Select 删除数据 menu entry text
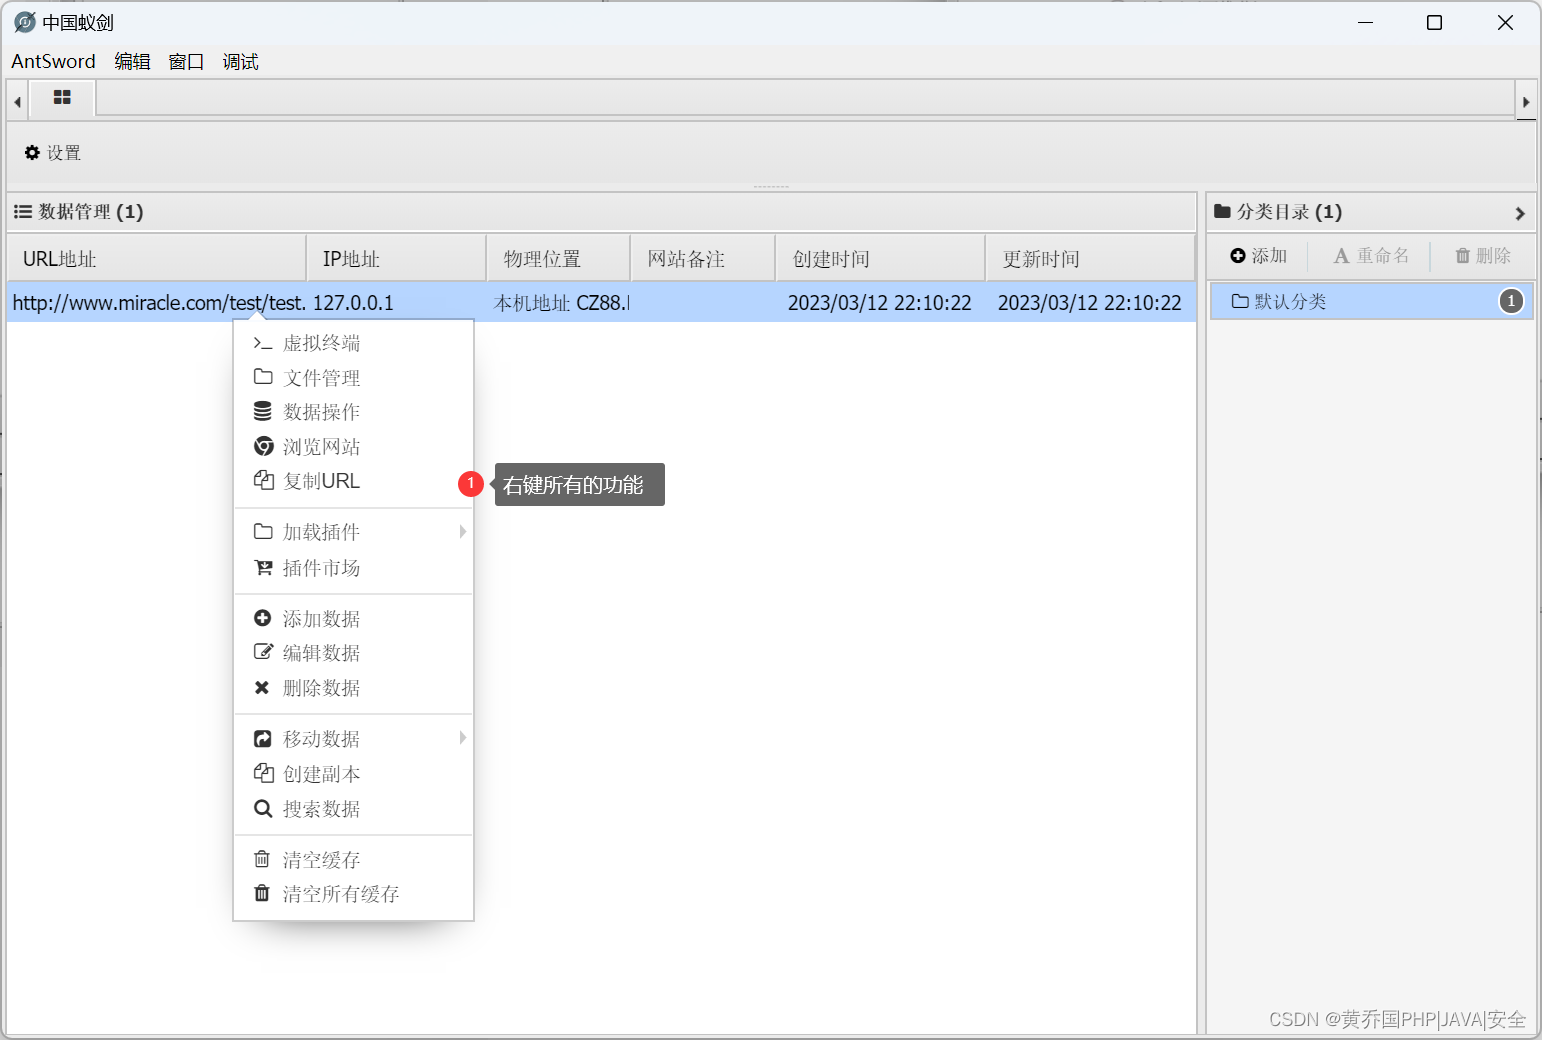The height and width of the screenshot is (1040, 1542). pyautogui.click(x=321, y=688)
